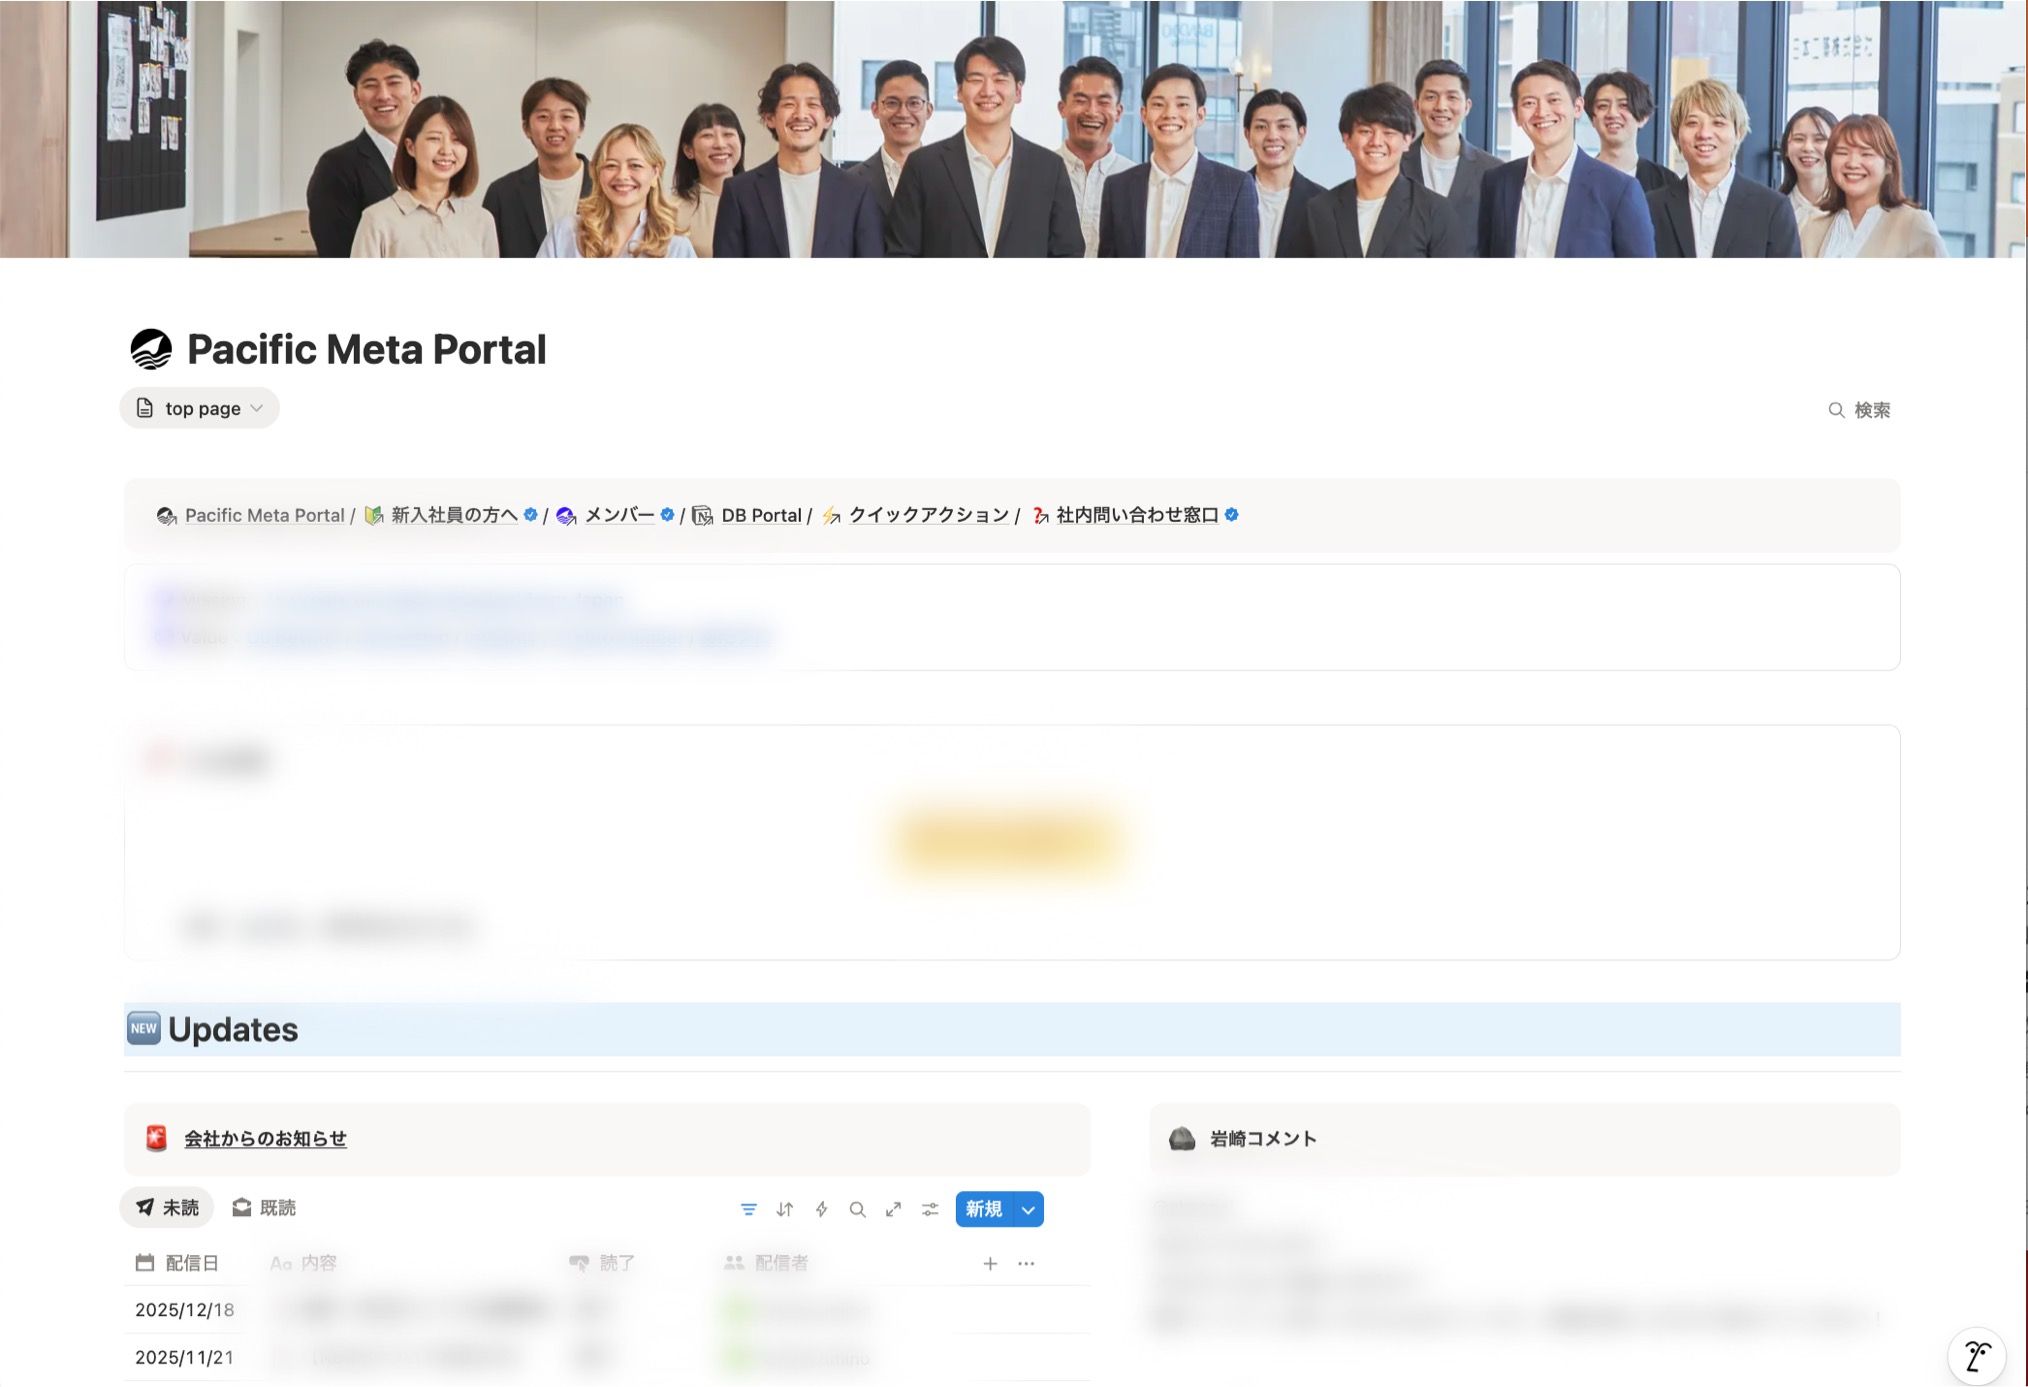Click the blue 新規 button

tap(984, 1209)
